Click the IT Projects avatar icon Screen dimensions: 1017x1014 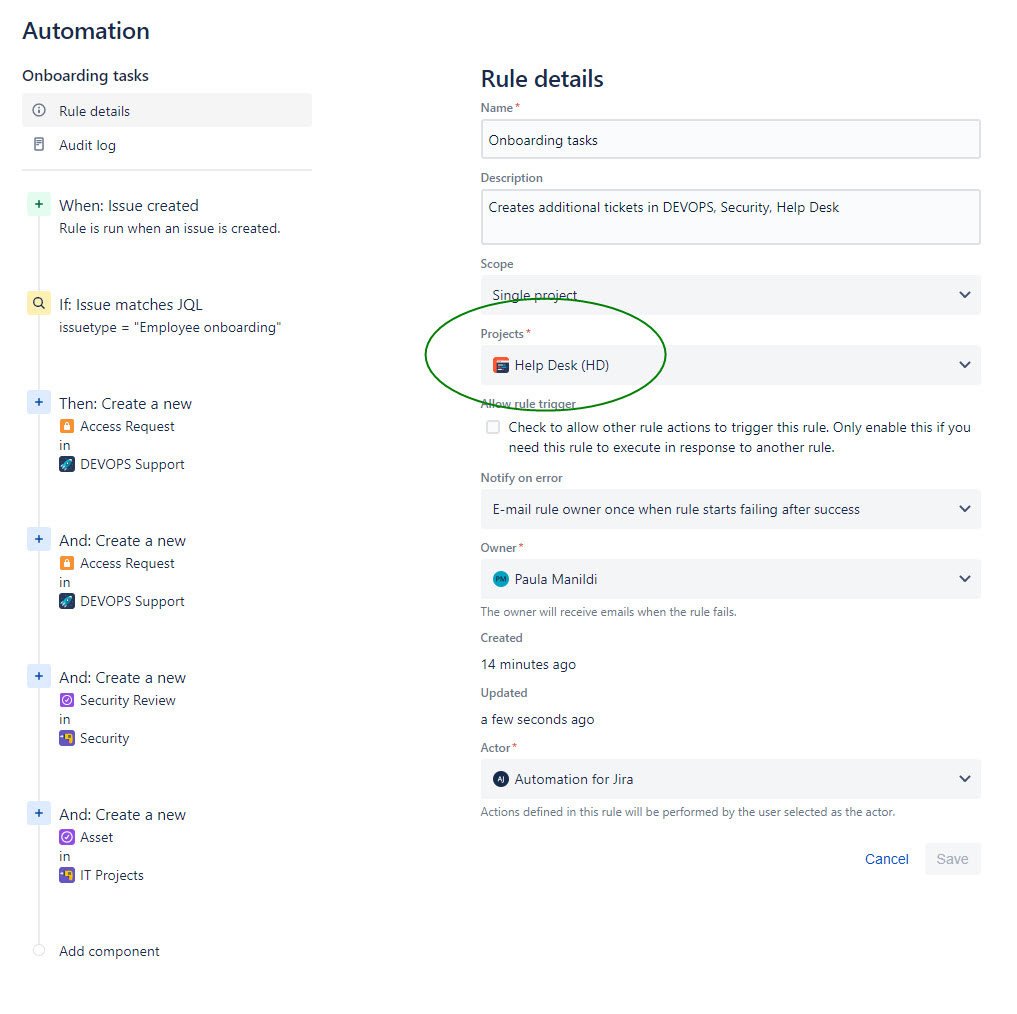coord(67,875)
